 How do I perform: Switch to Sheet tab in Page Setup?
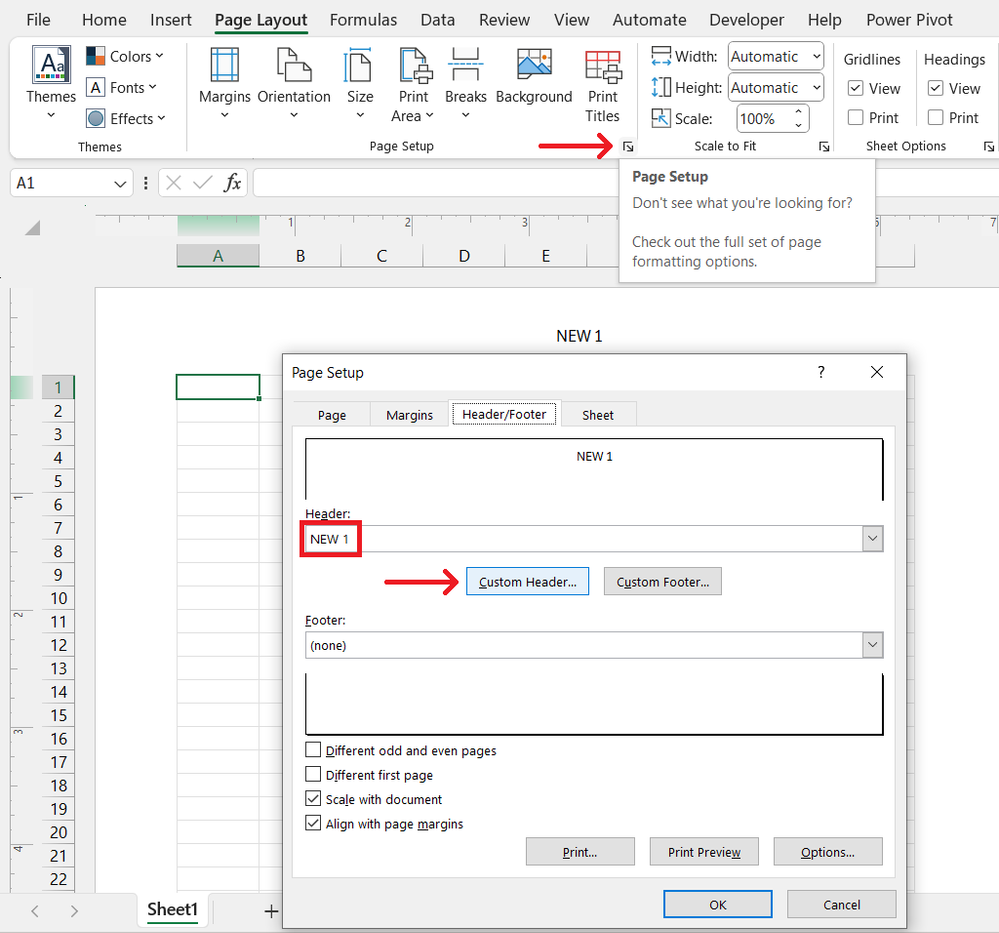pyautogui.click(x=598, y=415)
